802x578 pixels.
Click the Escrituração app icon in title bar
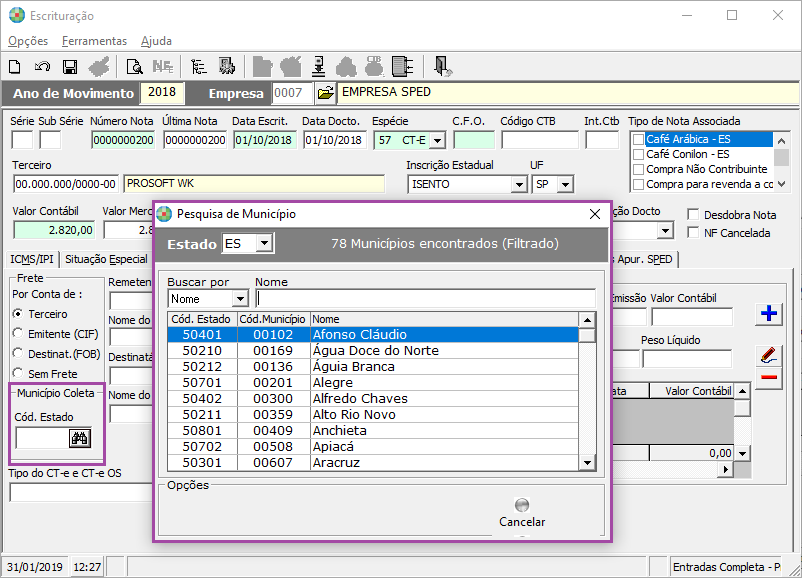tap(17, 16)
